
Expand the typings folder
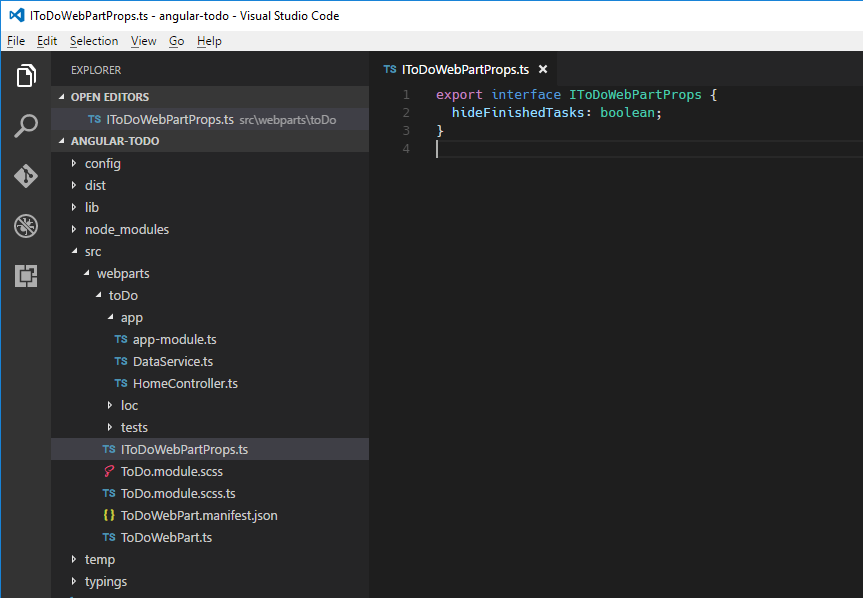(x=74, y=581)
